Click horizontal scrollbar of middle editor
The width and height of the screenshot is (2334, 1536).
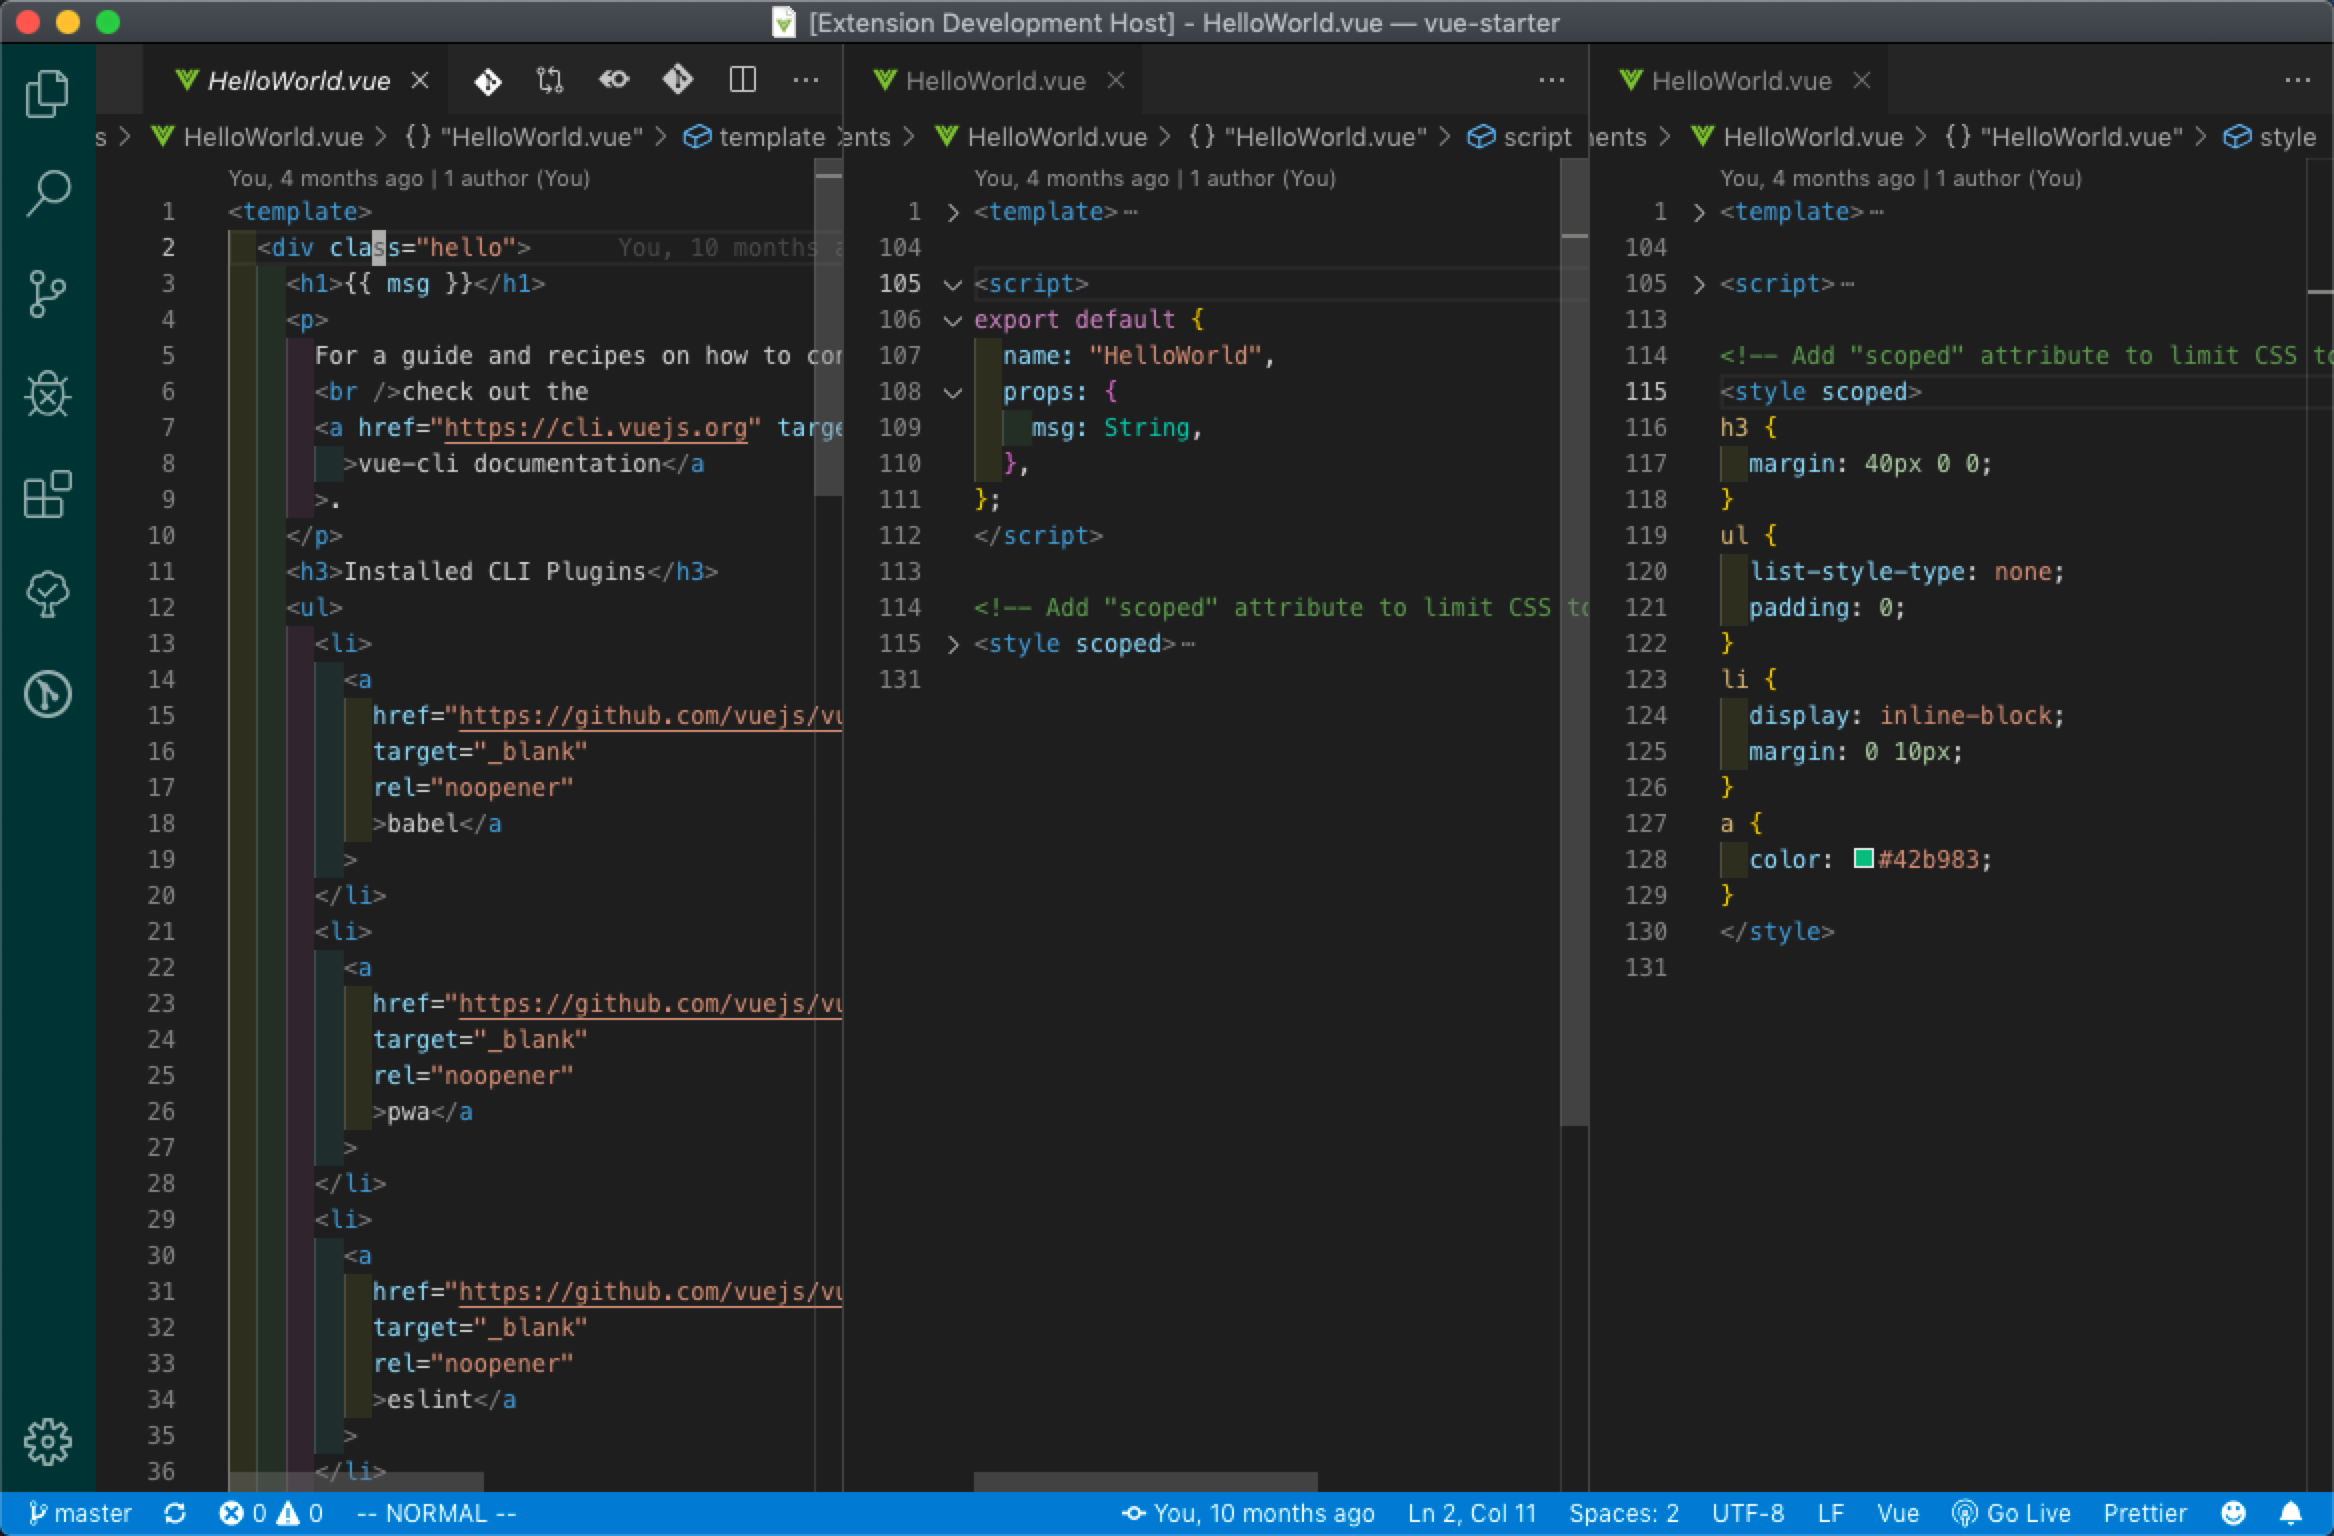[1146, 1481]
